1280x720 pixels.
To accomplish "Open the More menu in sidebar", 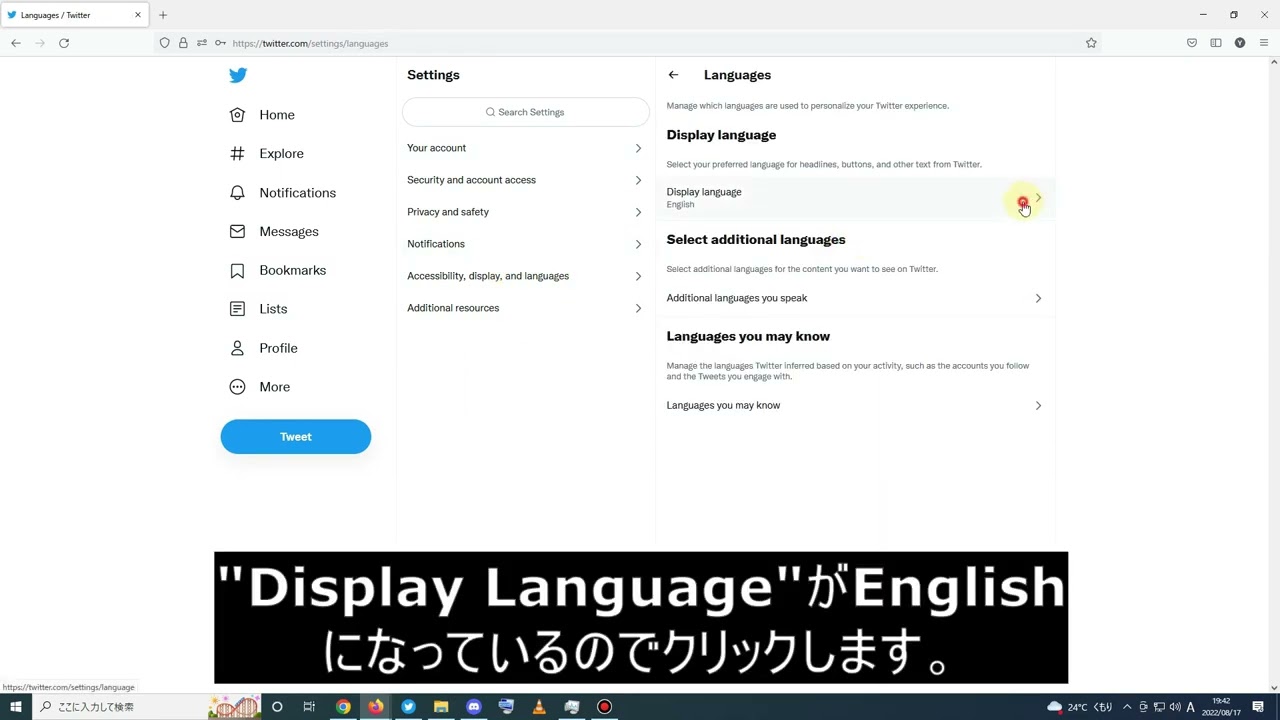I will tap(260, 387).
